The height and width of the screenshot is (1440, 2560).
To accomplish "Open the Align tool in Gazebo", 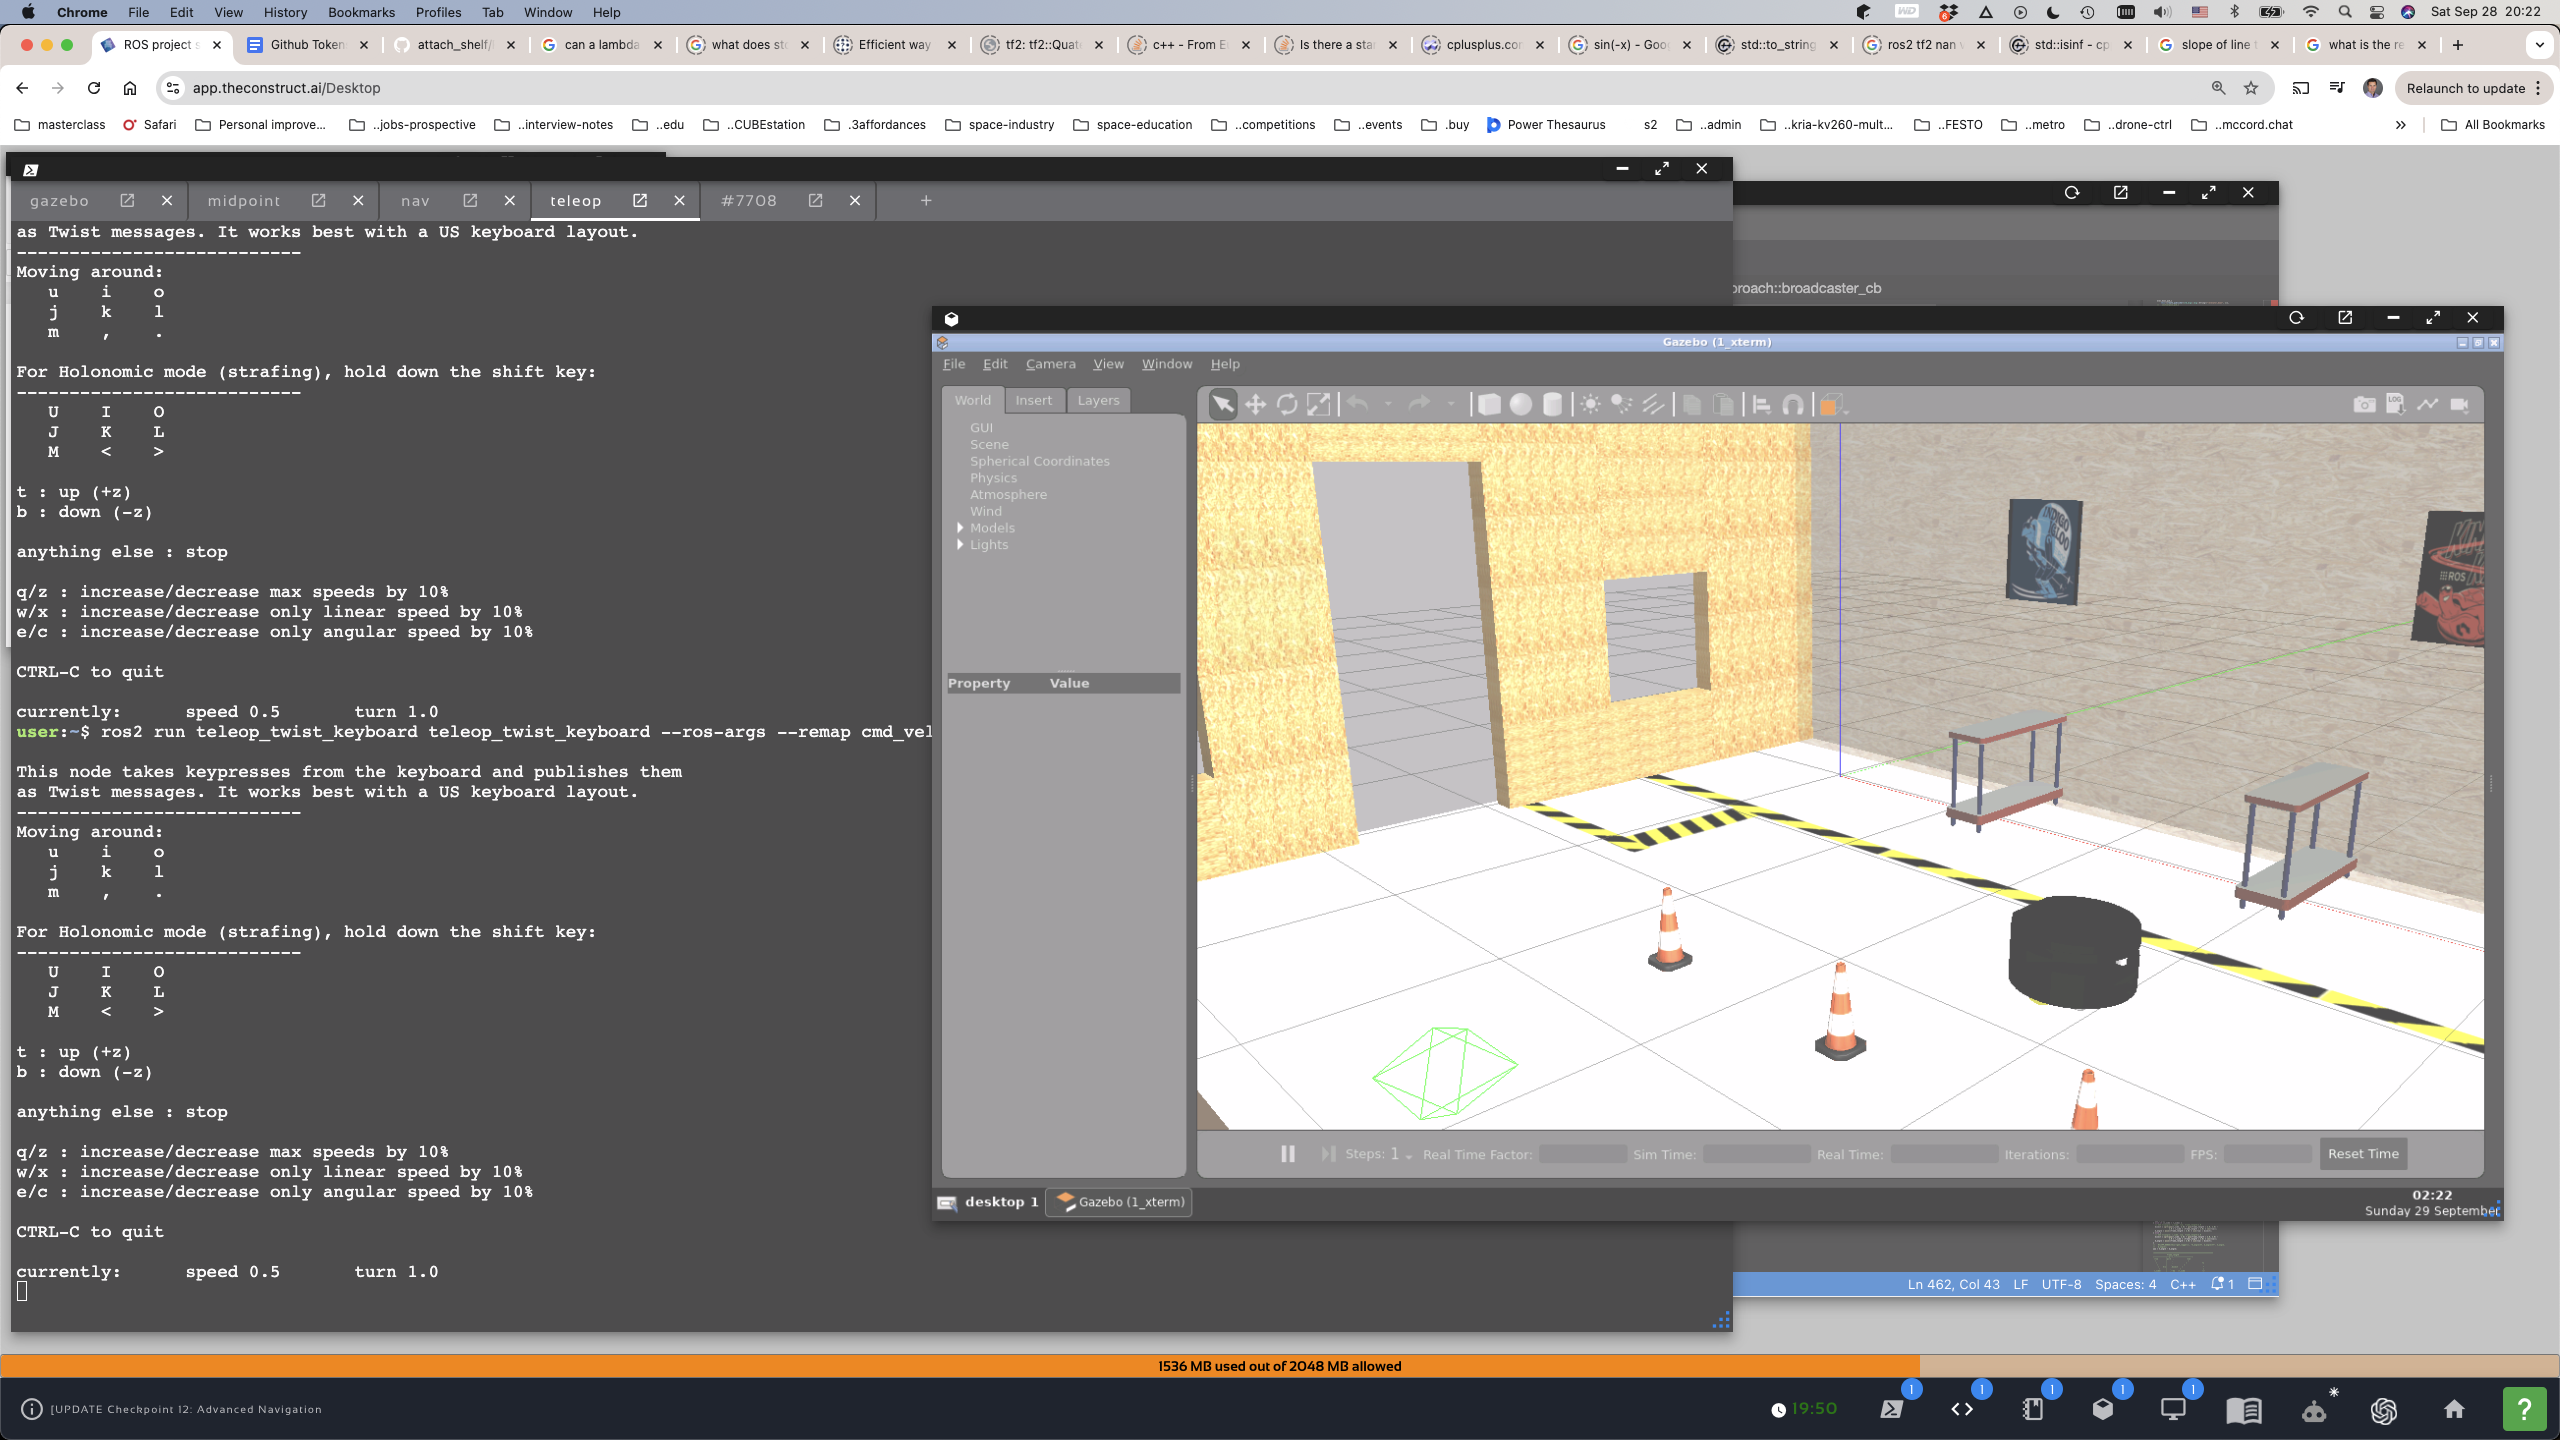I will (1762, 404).
